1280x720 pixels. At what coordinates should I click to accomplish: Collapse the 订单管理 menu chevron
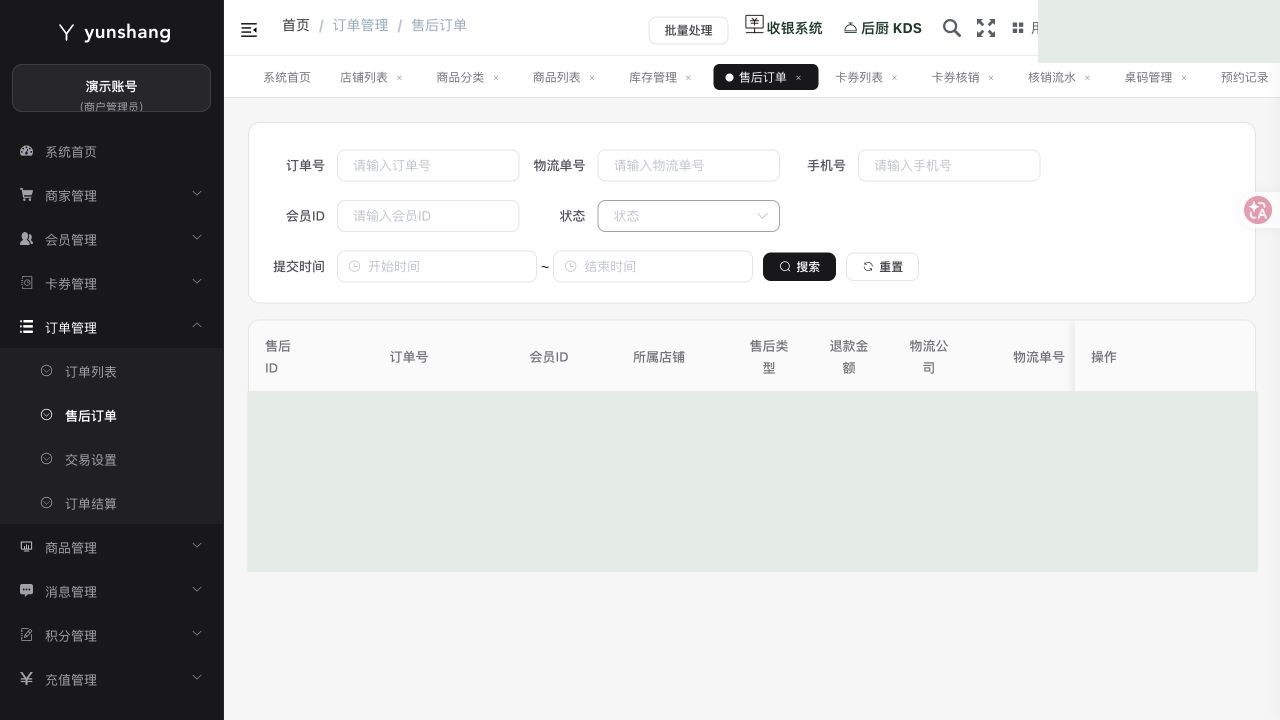[197, 325]
